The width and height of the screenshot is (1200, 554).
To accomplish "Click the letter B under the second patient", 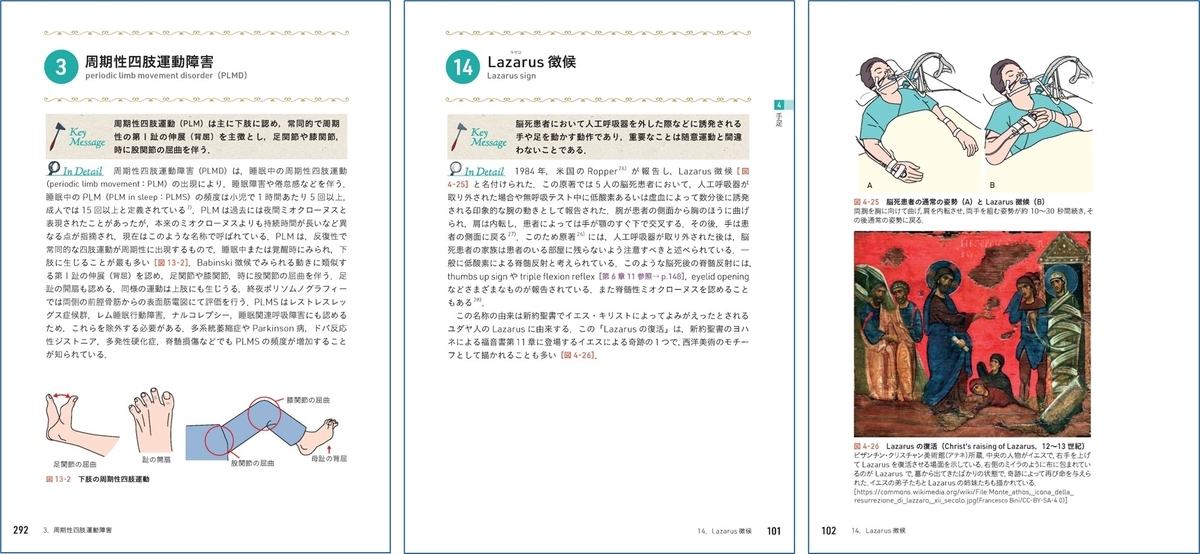I will [992, 186].
